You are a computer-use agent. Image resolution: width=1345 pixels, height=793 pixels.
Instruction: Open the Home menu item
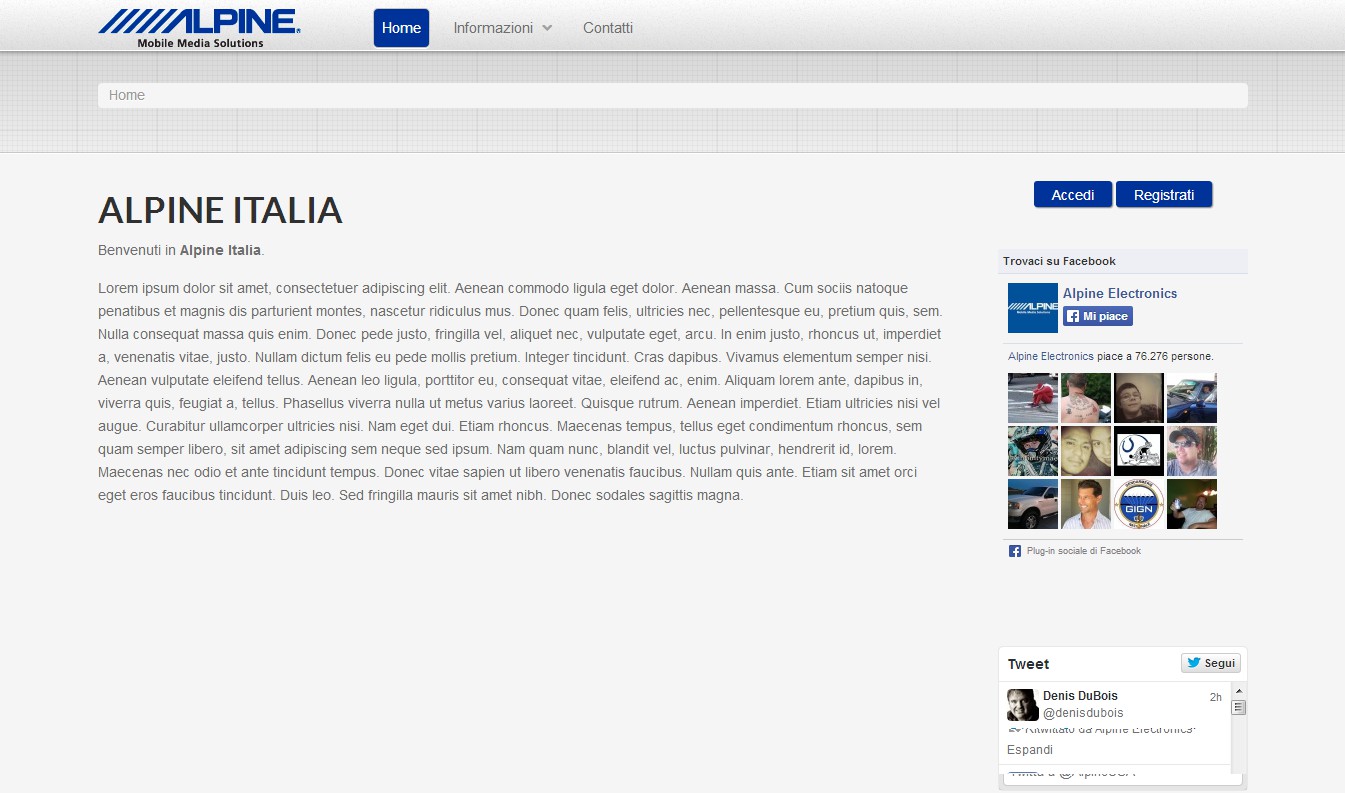(x=401, y=28)
